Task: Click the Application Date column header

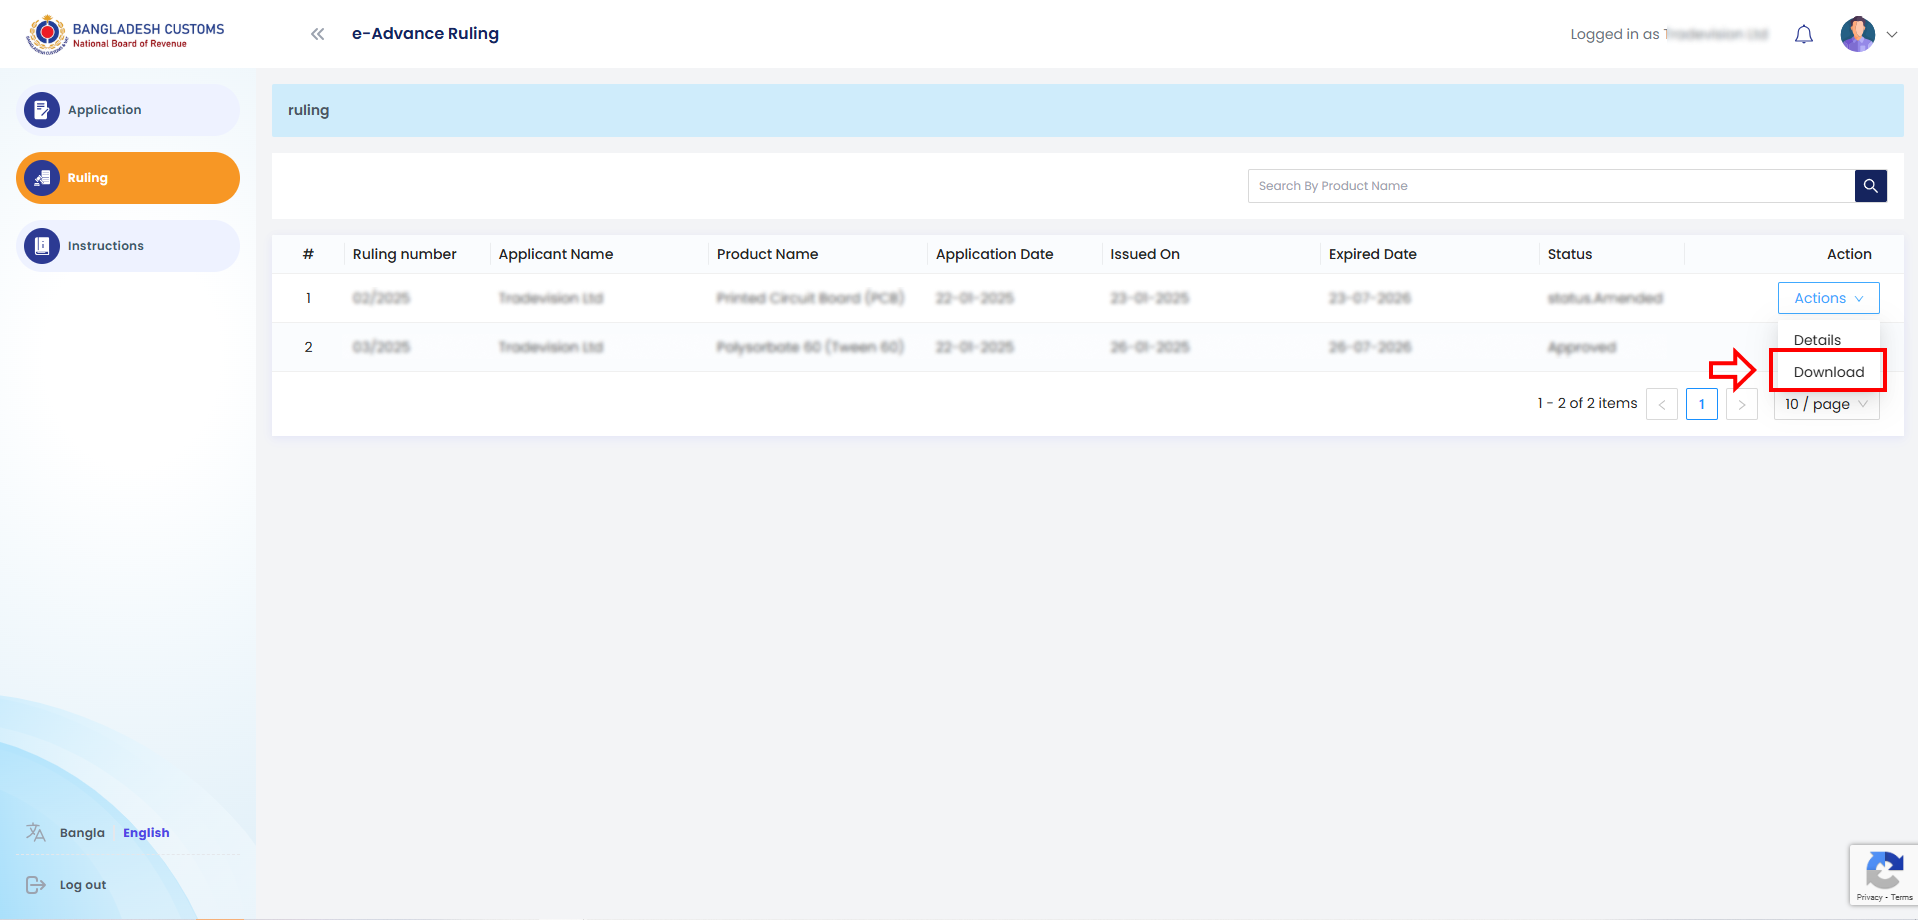Action: tap(994, 254)
